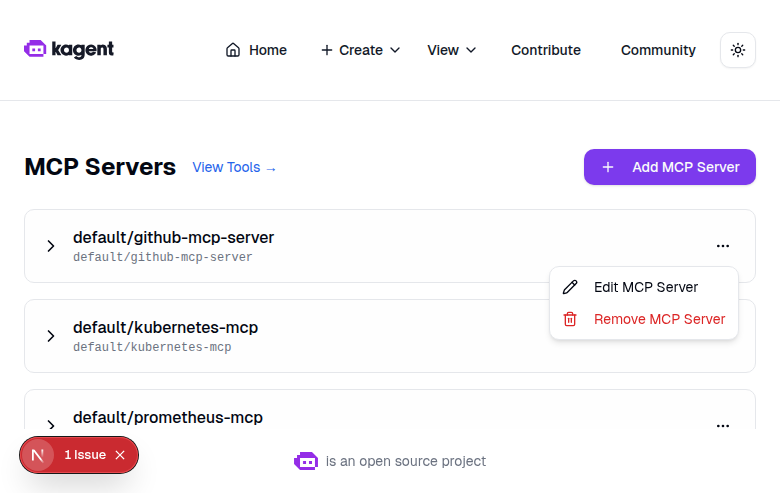Open the Contribute link
The height and width of the screenshot is (493, 780).
pyautogui.click(x=546, y=50)
